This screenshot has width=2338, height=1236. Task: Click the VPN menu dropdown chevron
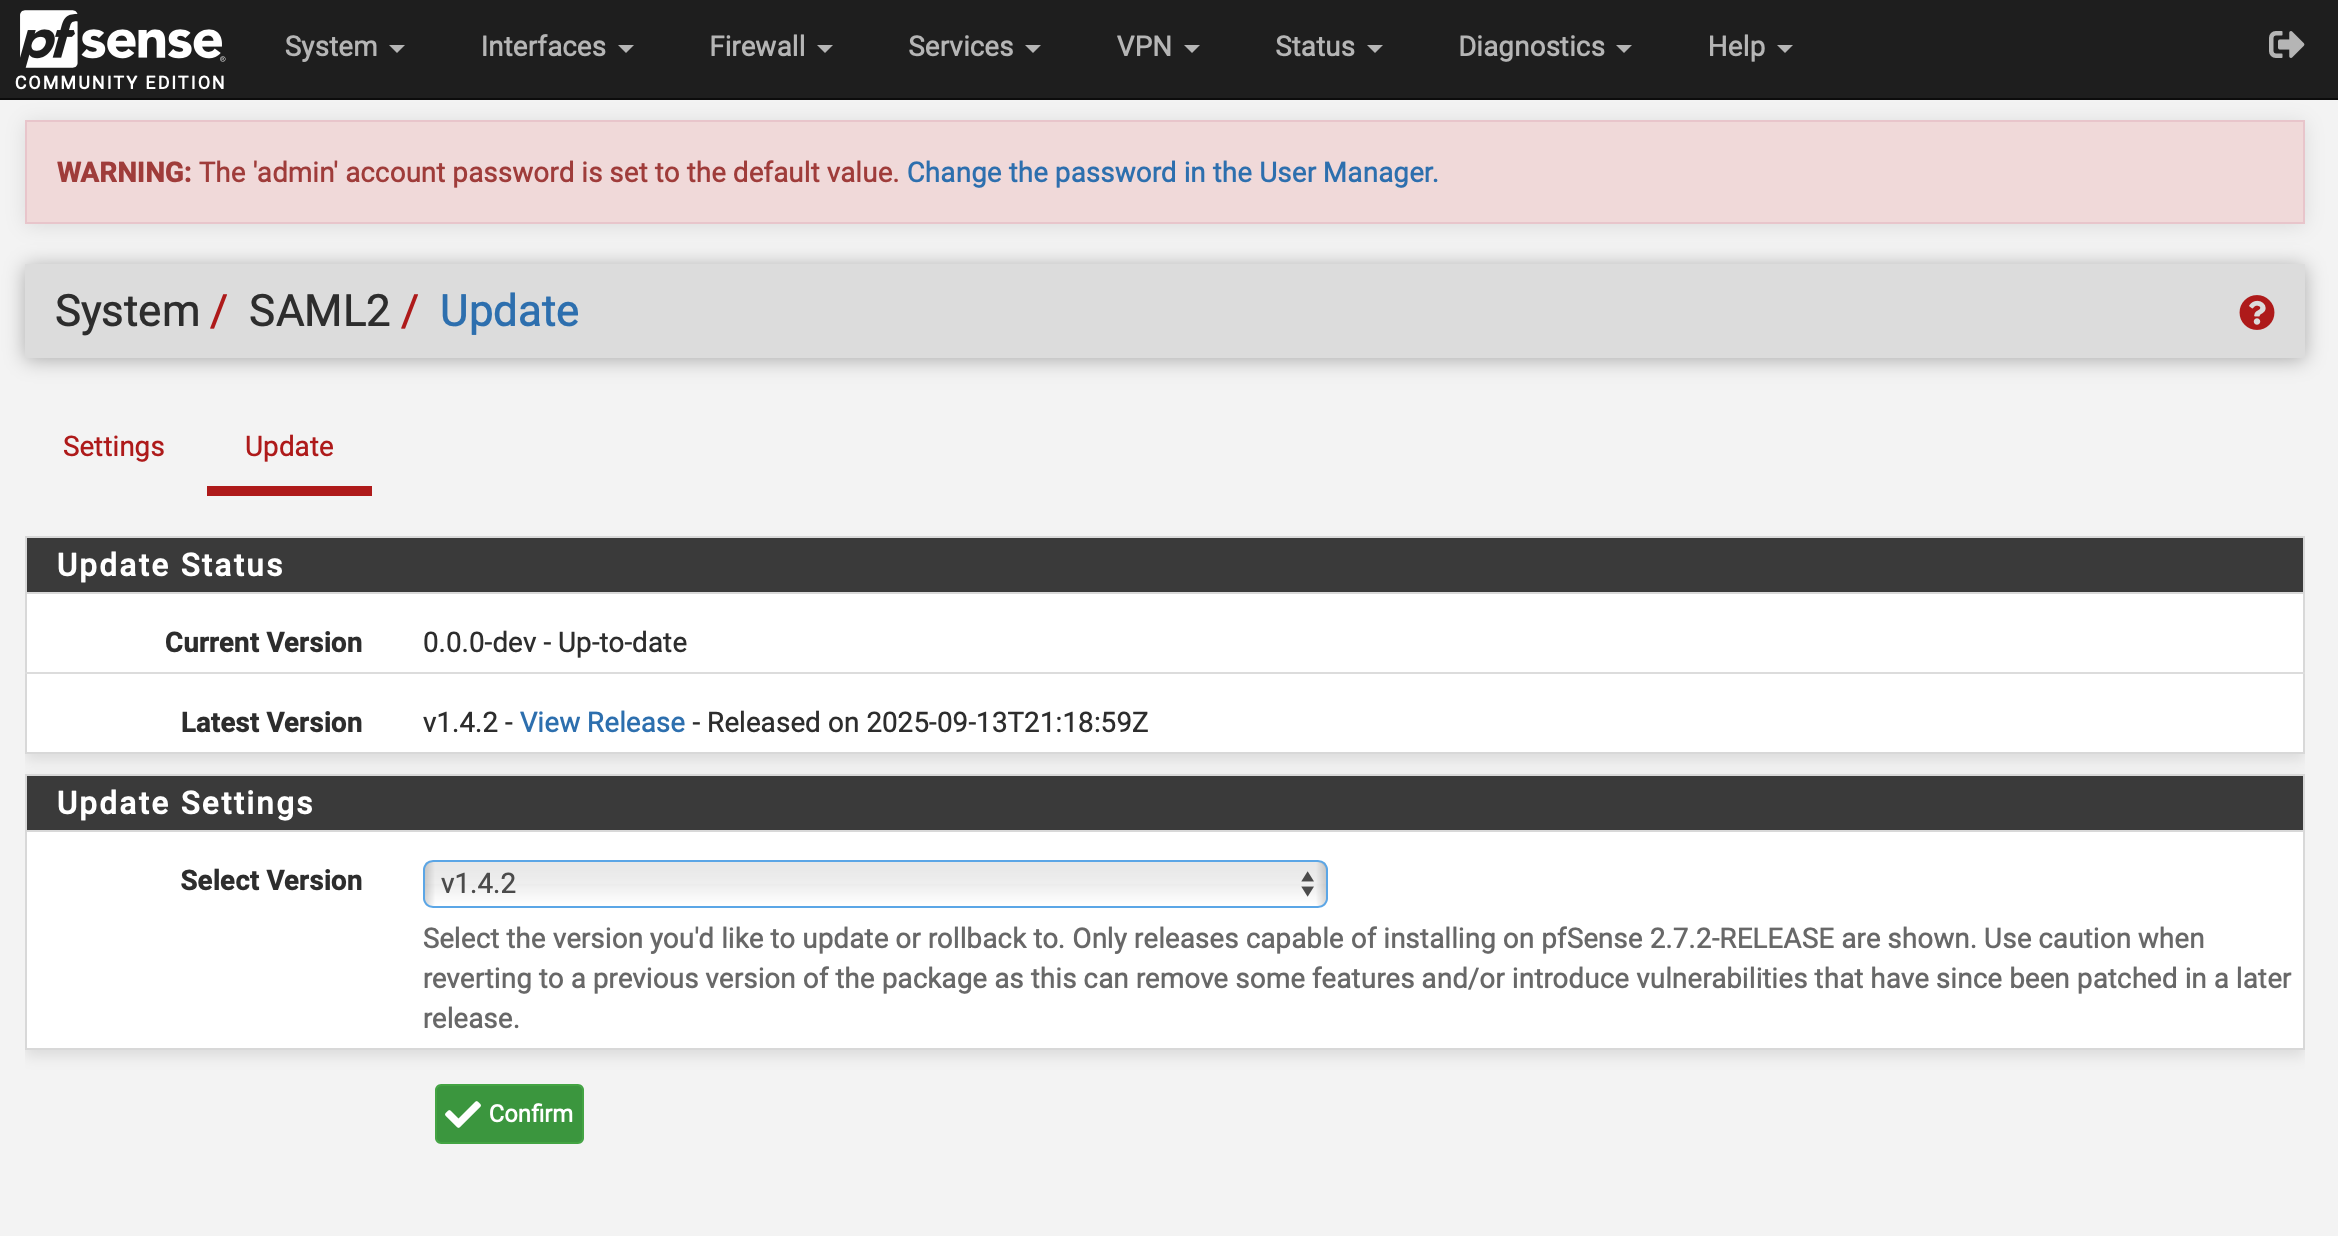pyautogui.click(x=1193, y=48)
